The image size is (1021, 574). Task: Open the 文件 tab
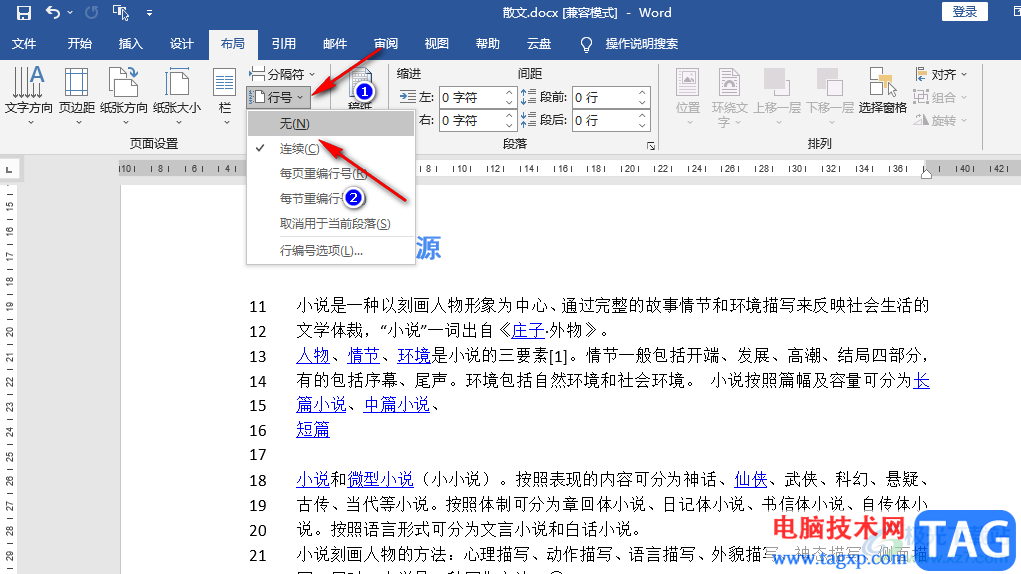coord(24,44)
